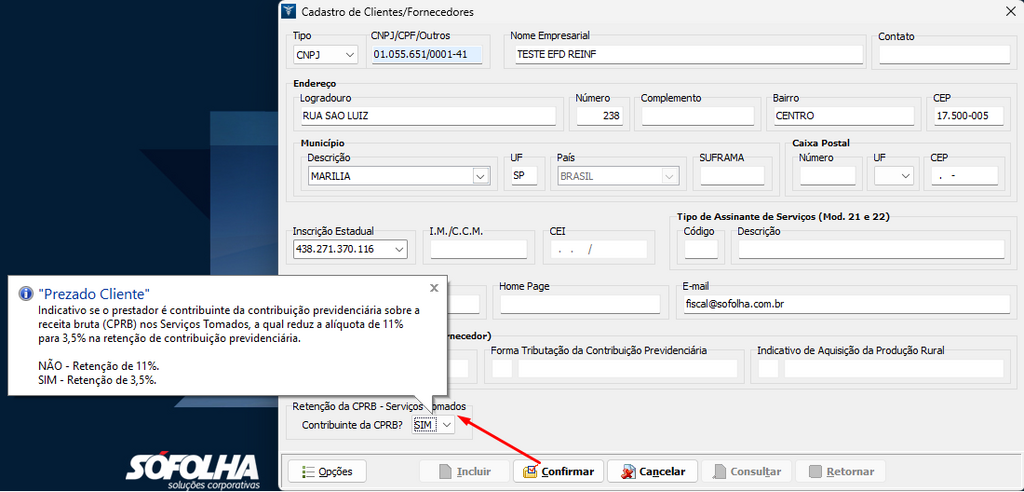This screenshot has height=492, width=1024.
Task: Click the Home Page input field
Action: coord(580,304)
